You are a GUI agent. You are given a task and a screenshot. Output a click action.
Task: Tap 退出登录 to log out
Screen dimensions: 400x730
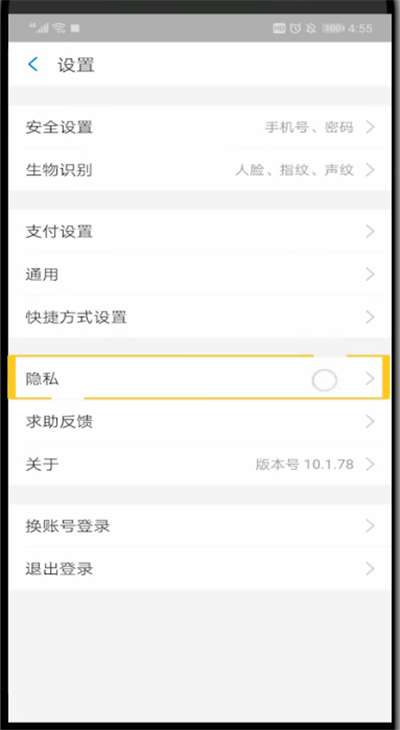200,568
